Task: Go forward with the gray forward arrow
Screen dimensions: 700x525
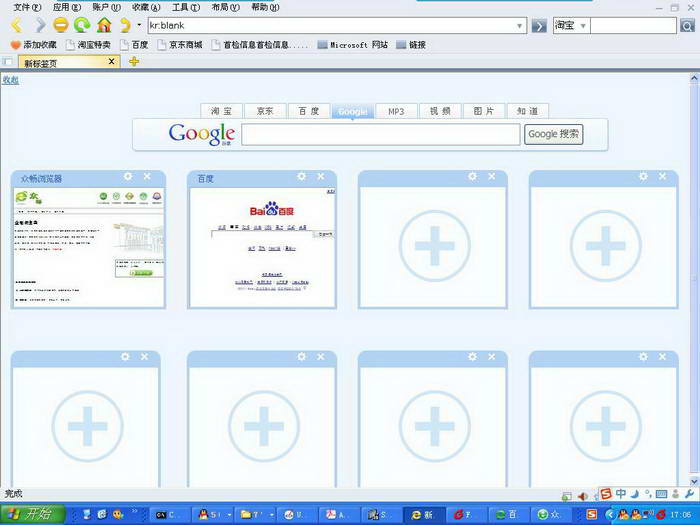Action: [41, 25]
